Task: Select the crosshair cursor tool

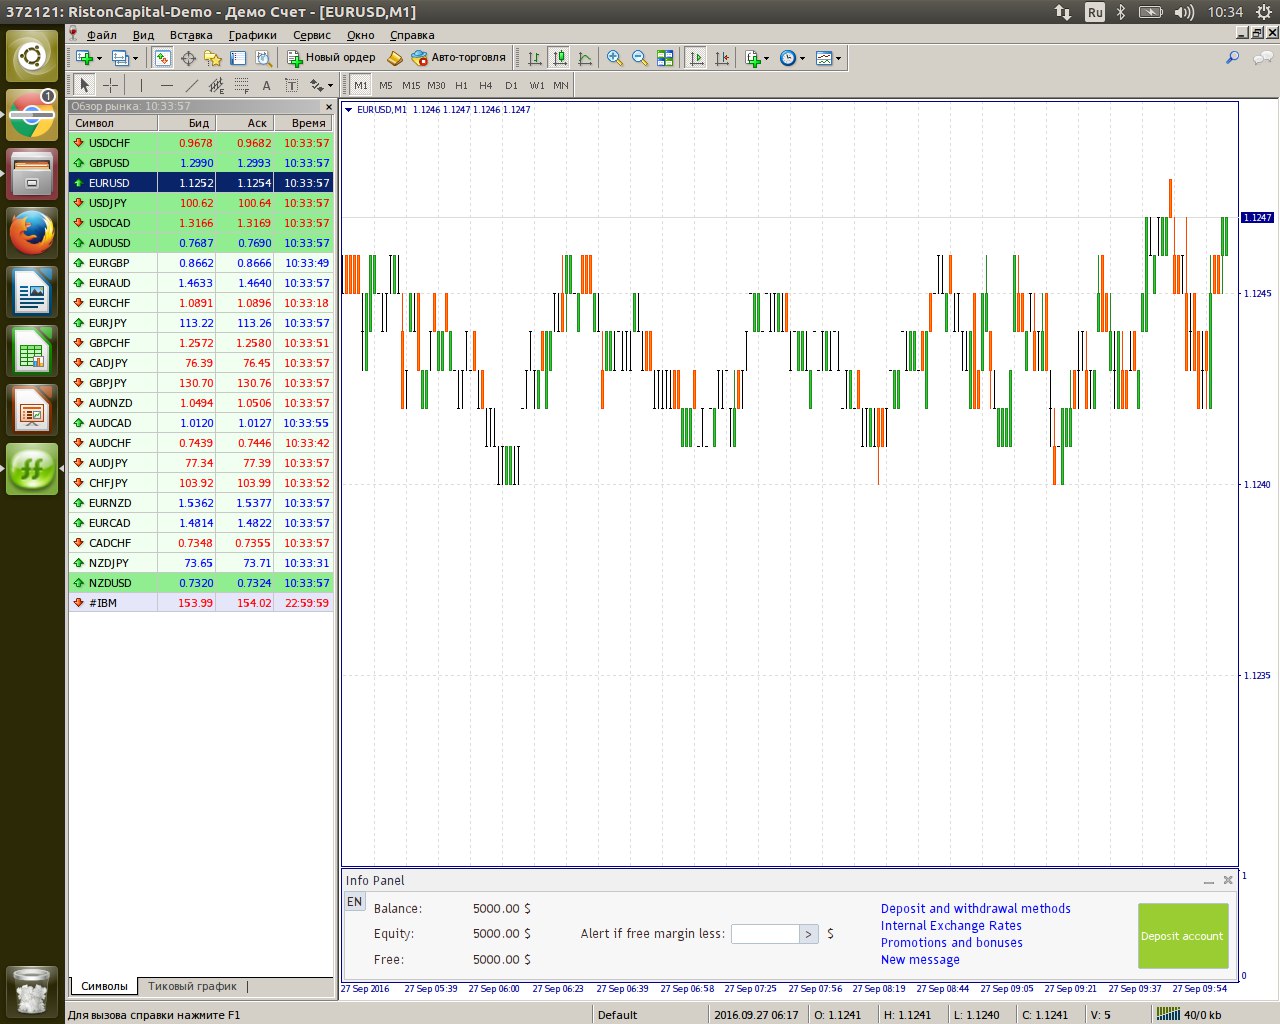Action: [110, 86]
